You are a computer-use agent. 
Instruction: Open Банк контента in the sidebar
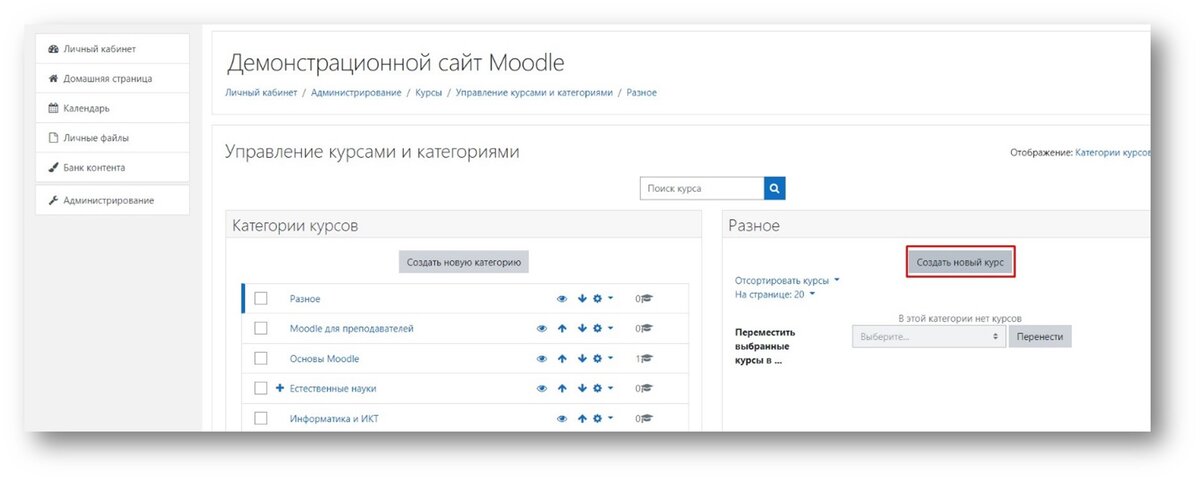click(112, 168)
